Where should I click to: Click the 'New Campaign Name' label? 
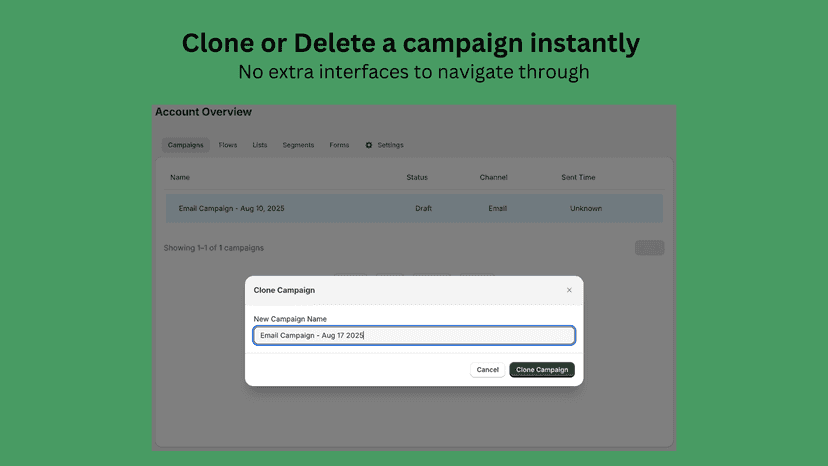click(x=290, y=319)
